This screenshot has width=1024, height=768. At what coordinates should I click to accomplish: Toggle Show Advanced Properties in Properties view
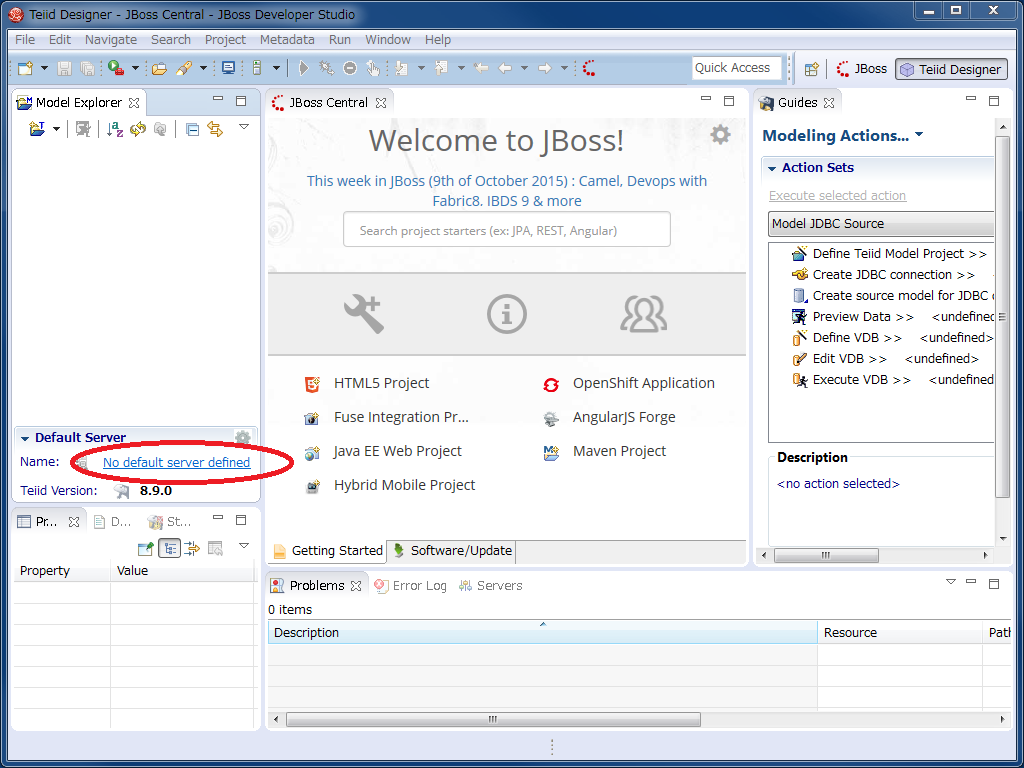(x=192, y=549)
